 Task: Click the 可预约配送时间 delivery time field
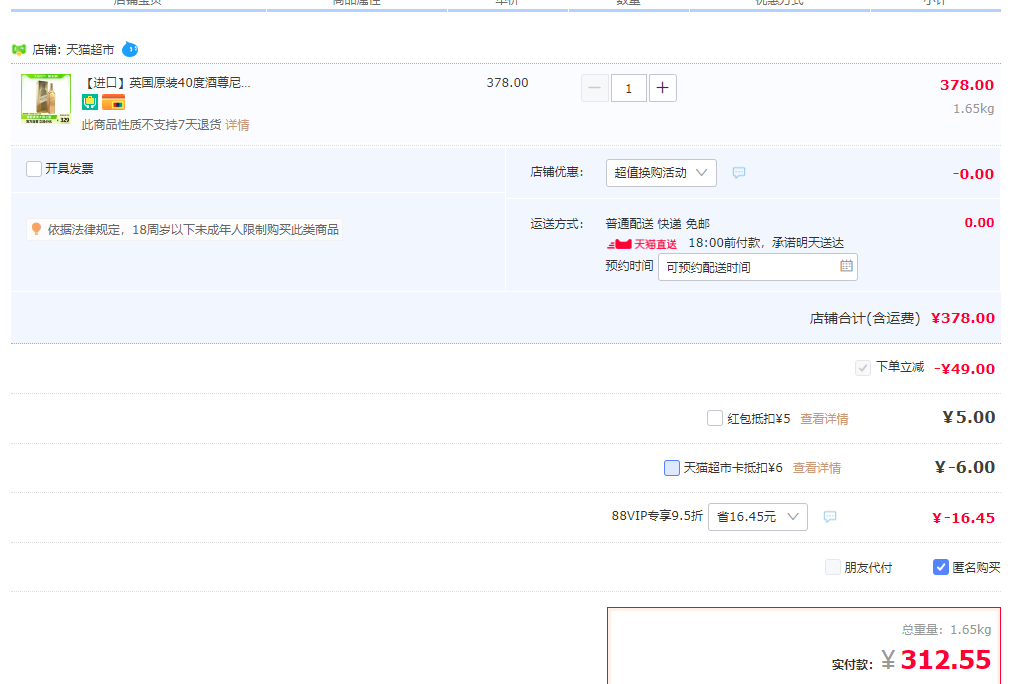pyautogui.click(x=757, y=267)
